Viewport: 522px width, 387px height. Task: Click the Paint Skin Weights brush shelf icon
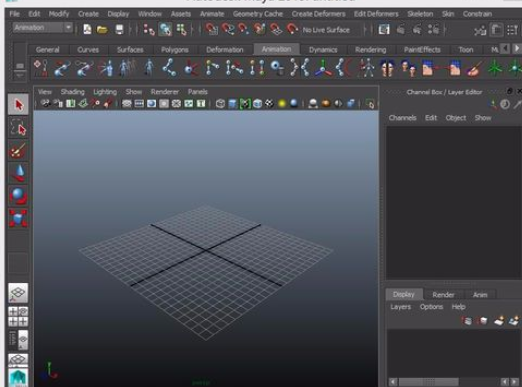click(x=474, y=68)
